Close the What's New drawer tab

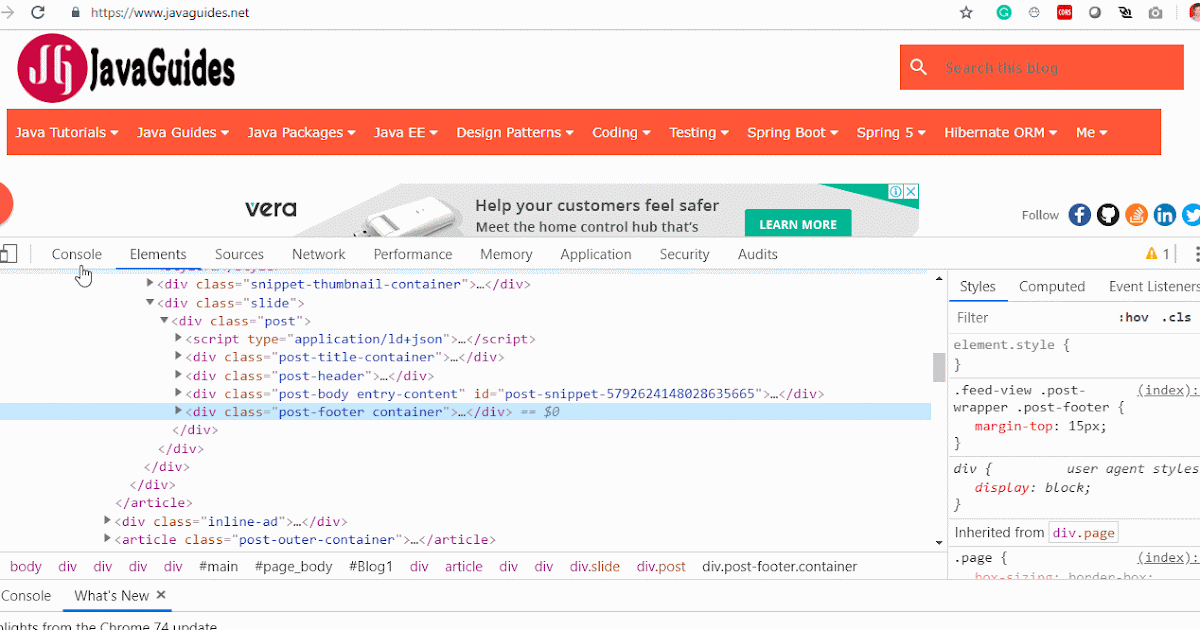click(x=161, y=595)
